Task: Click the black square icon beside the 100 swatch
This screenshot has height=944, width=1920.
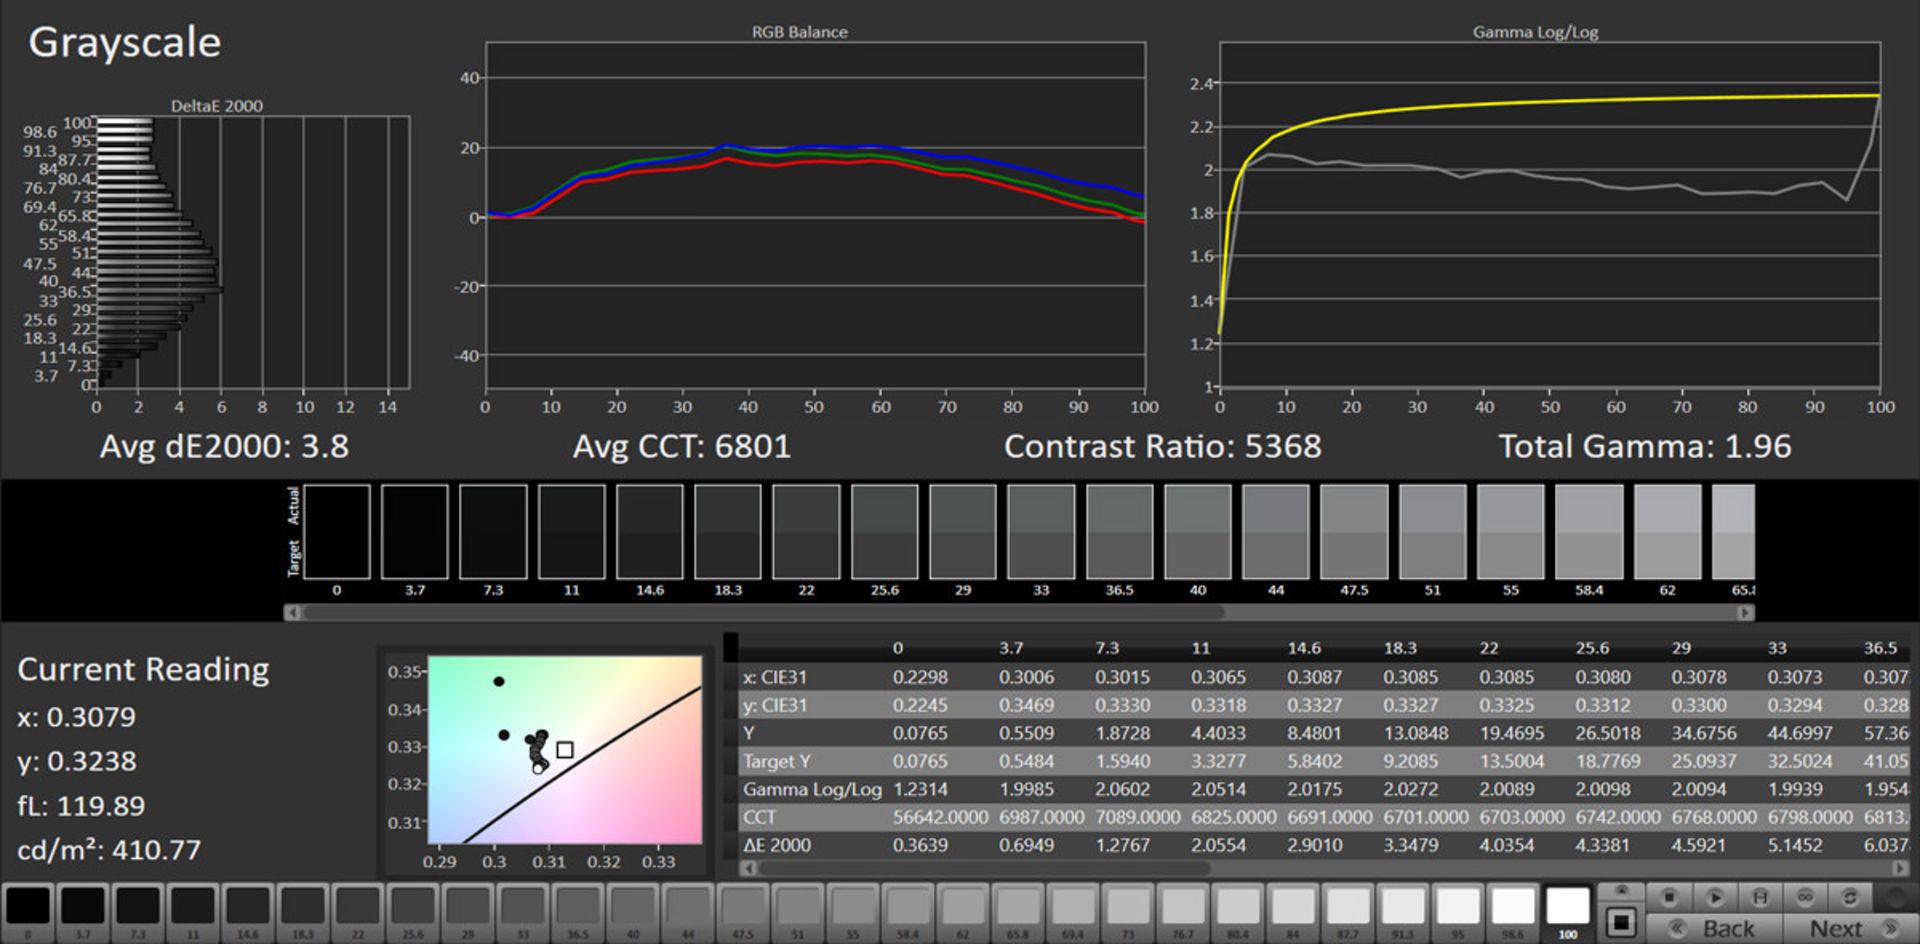Action: point(1621,922)
